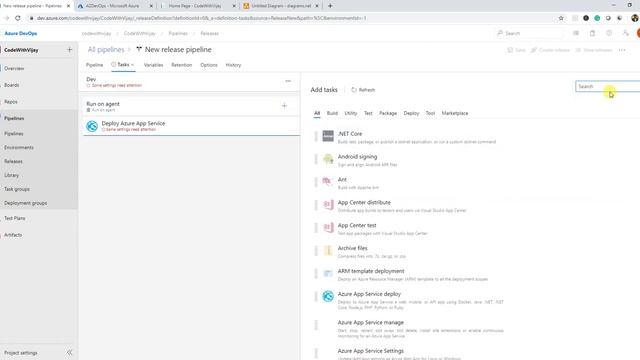Filter tasks by Deploy category
This screenshot has width=640, height=360.
pyautogui.click(x=411, y=113)
